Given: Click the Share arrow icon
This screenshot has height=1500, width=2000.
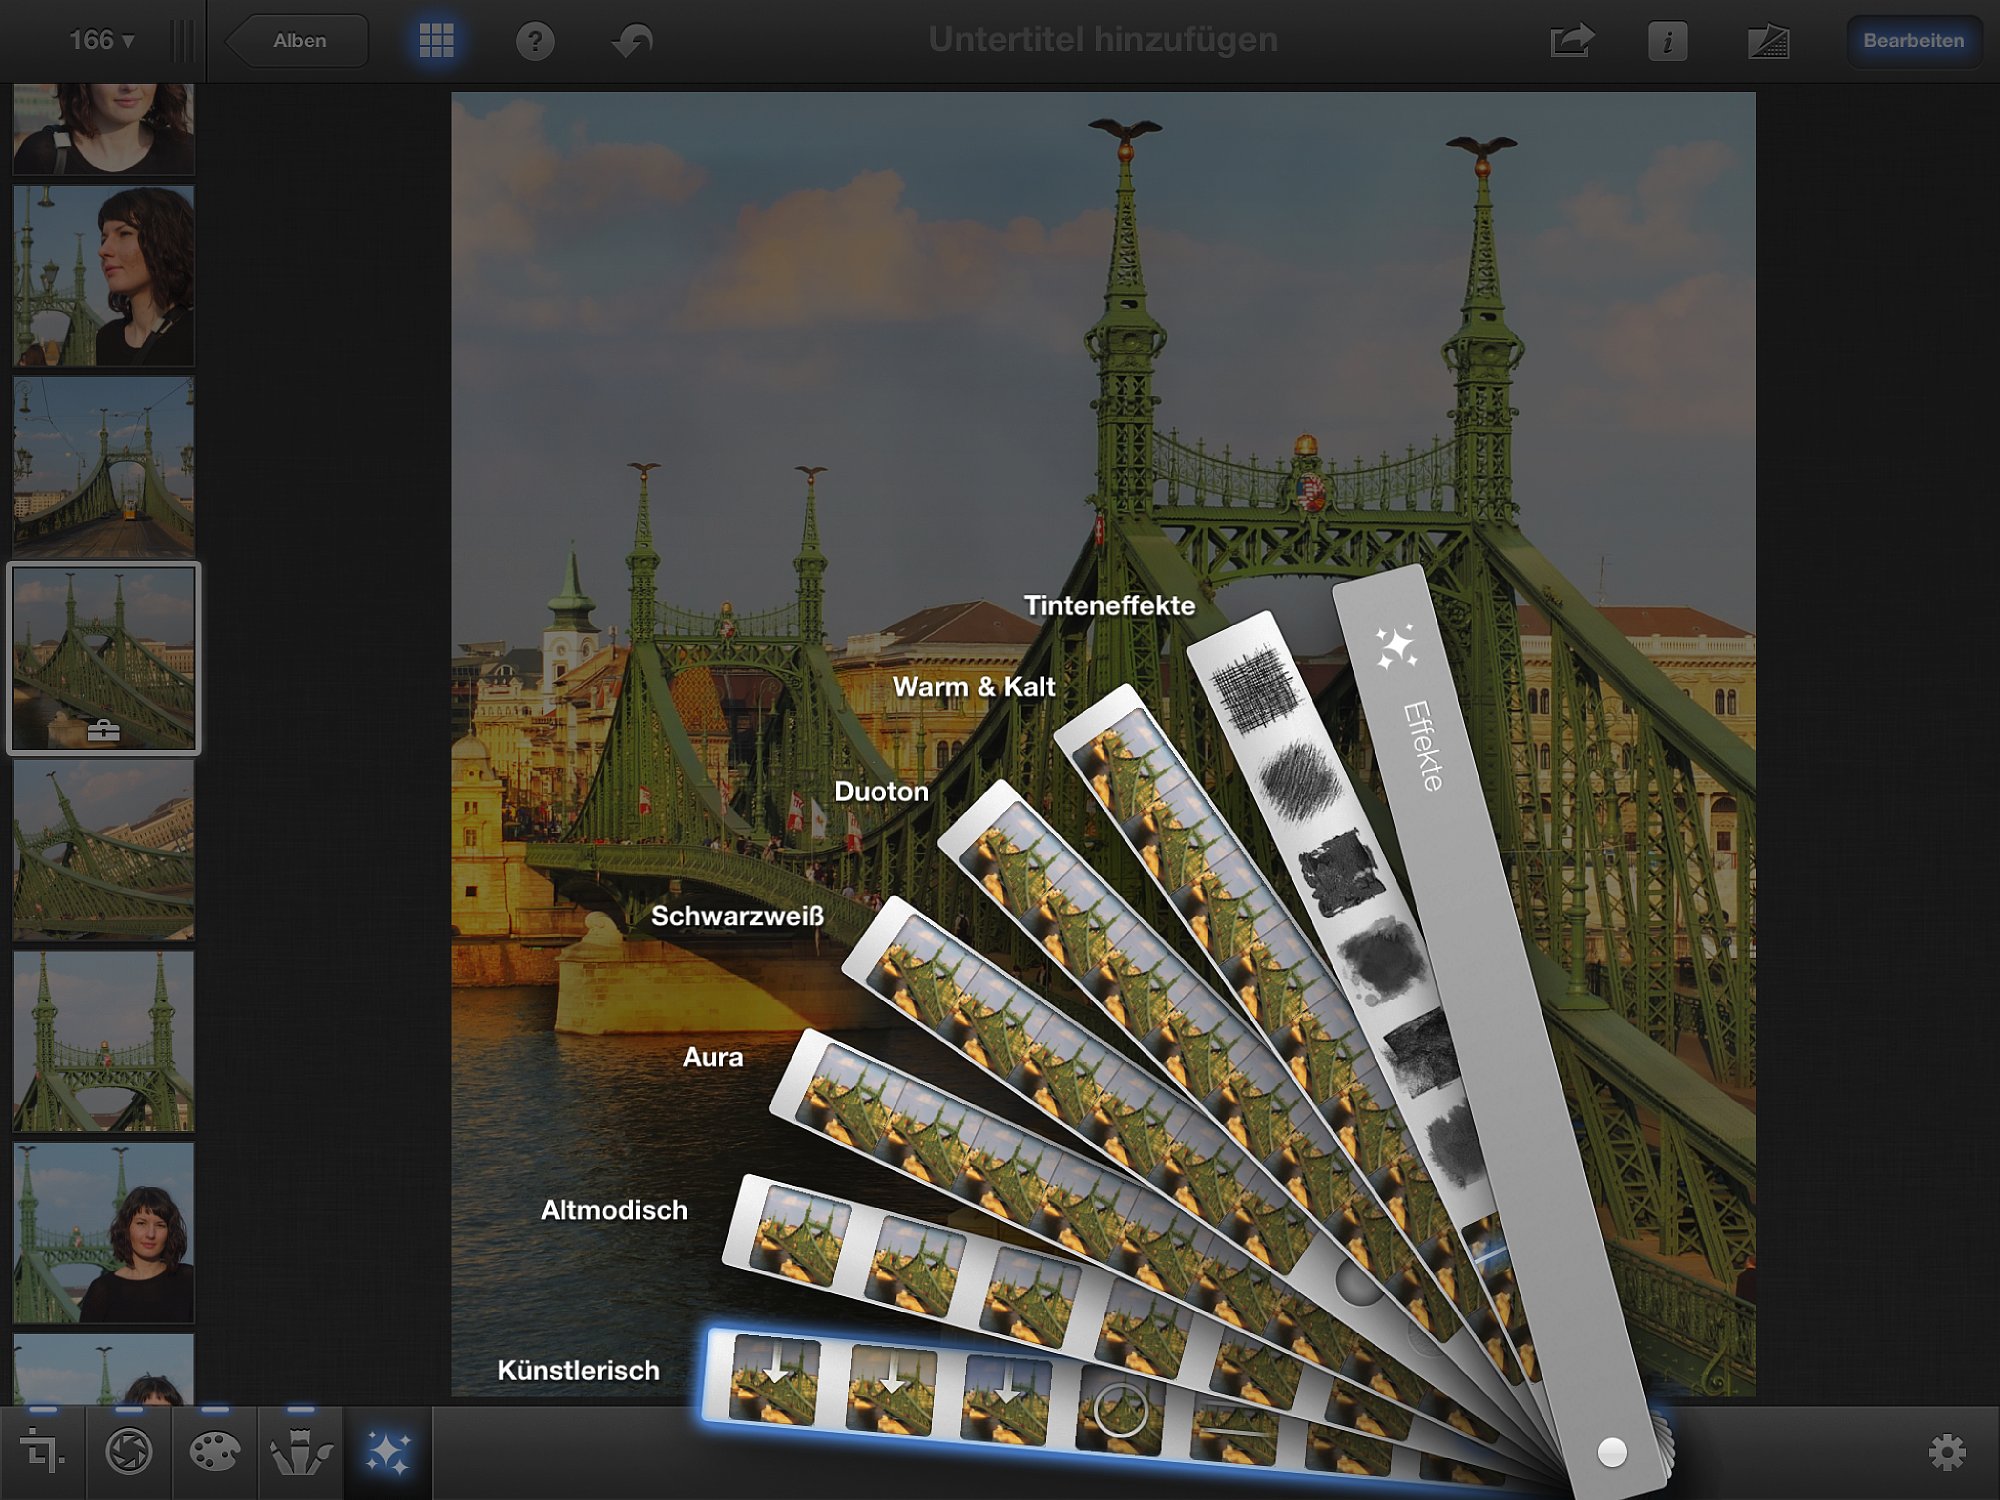Looking at the screenshot, I should (x=1572, y=41).
